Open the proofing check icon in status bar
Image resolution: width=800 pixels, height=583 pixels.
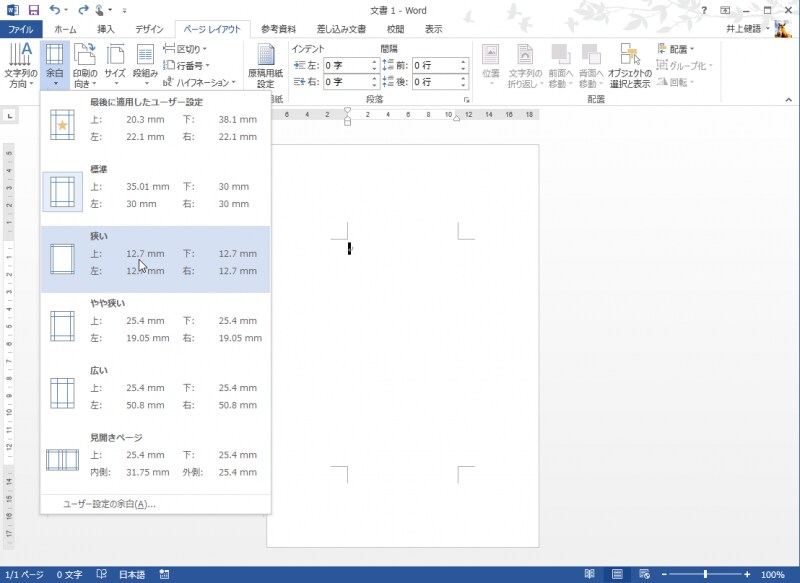(101, 575)
